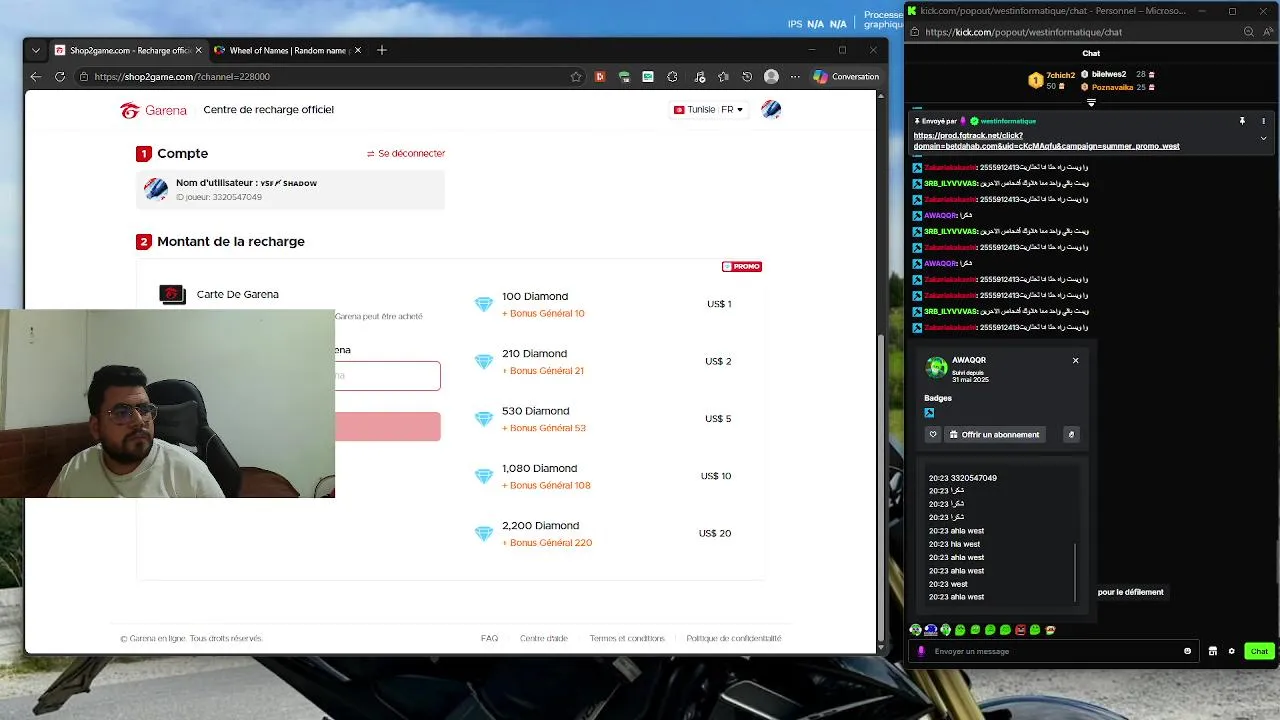Open the pinned message three-dot menu
The height and width of the screenshot is (720, 1280).
[1263, 121]
